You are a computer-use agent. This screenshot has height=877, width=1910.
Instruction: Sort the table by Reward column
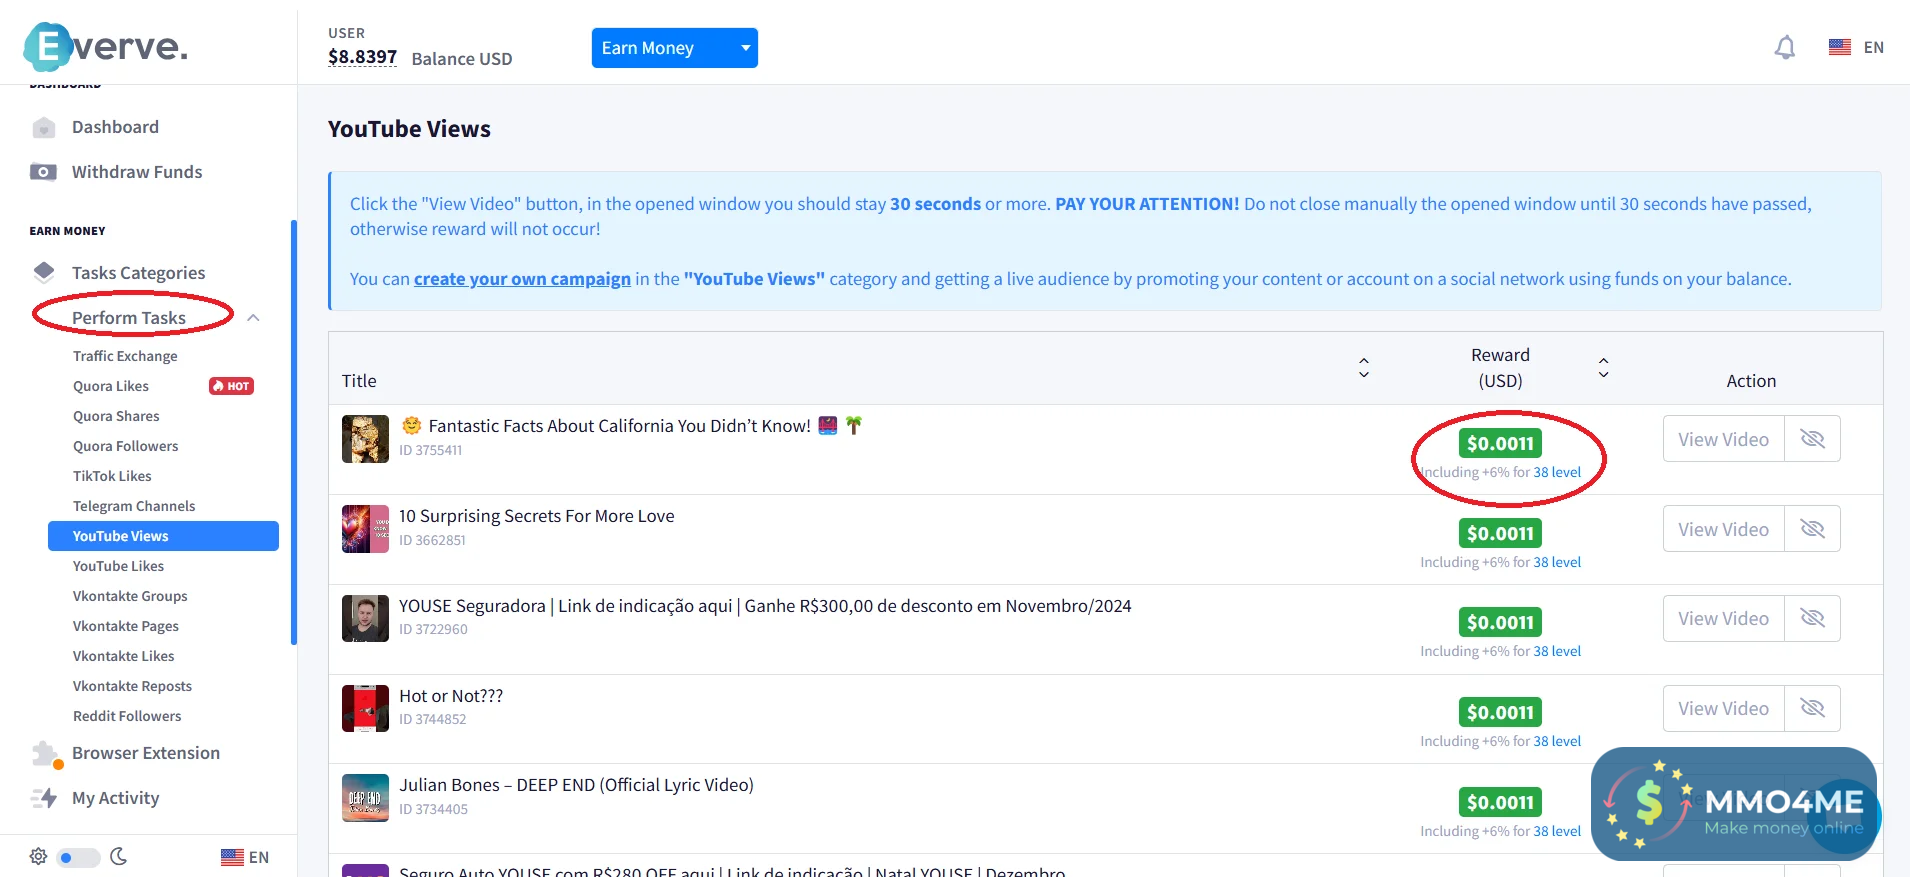[x=1603, y=368]
